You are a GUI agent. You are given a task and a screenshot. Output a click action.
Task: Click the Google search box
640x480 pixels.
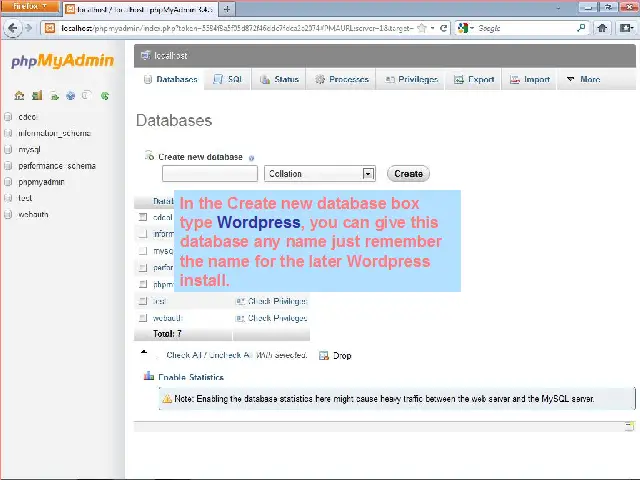click(x=525, y=28)
